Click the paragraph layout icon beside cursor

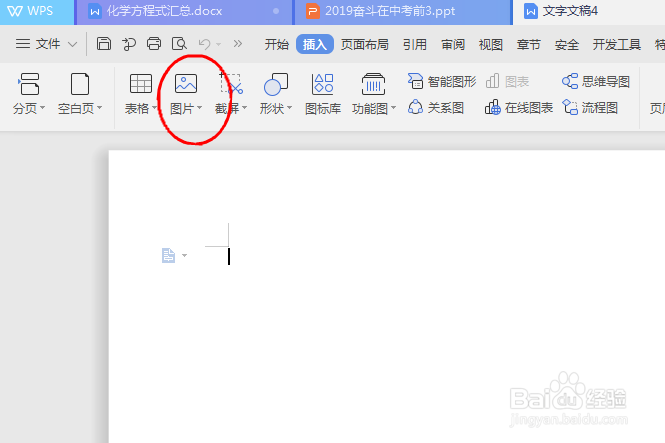coord(168,256)
